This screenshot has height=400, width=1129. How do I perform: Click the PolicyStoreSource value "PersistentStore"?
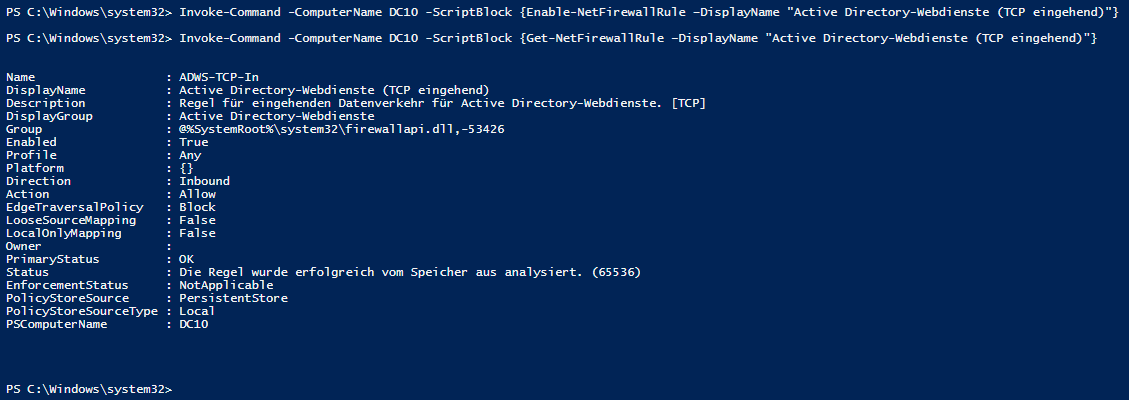233,298
